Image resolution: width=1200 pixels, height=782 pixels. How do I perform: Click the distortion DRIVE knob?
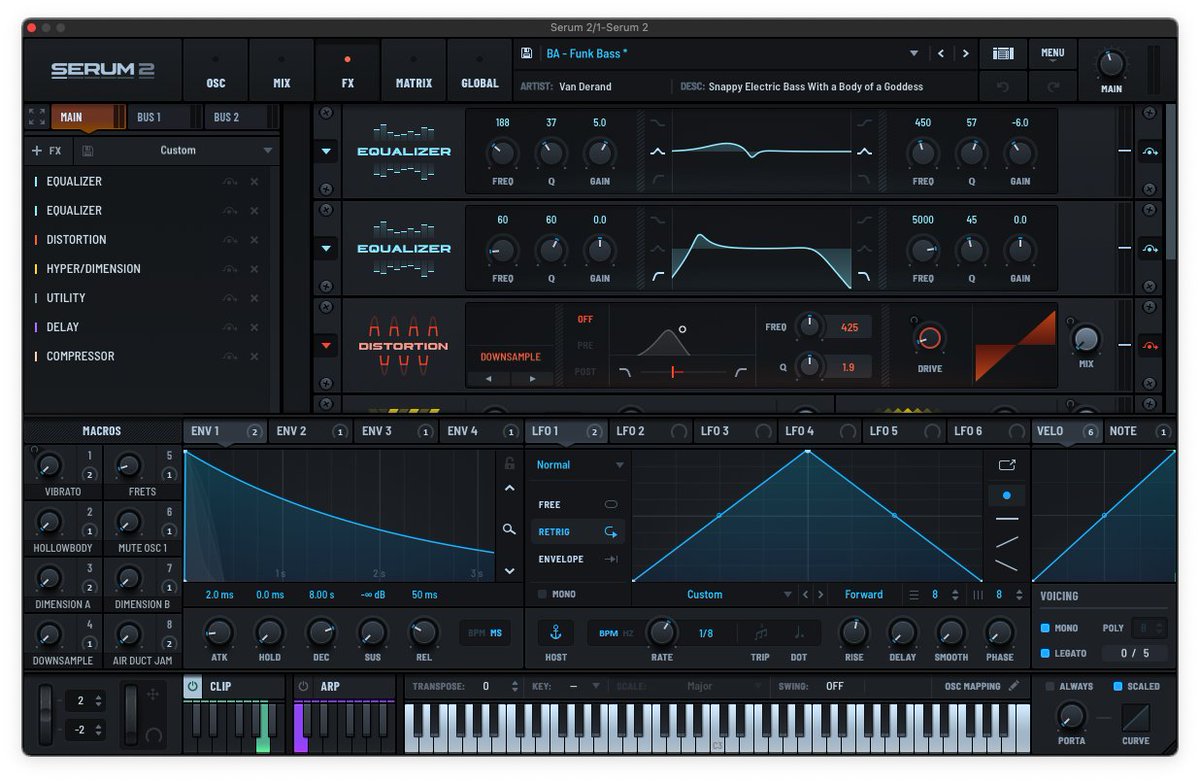pyautogui.click(x=929, y=338)
